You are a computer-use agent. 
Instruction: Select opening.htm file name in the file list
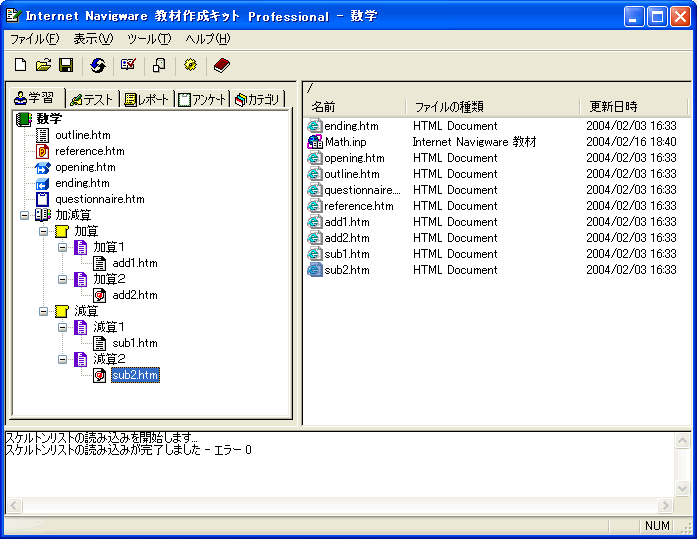354,158
